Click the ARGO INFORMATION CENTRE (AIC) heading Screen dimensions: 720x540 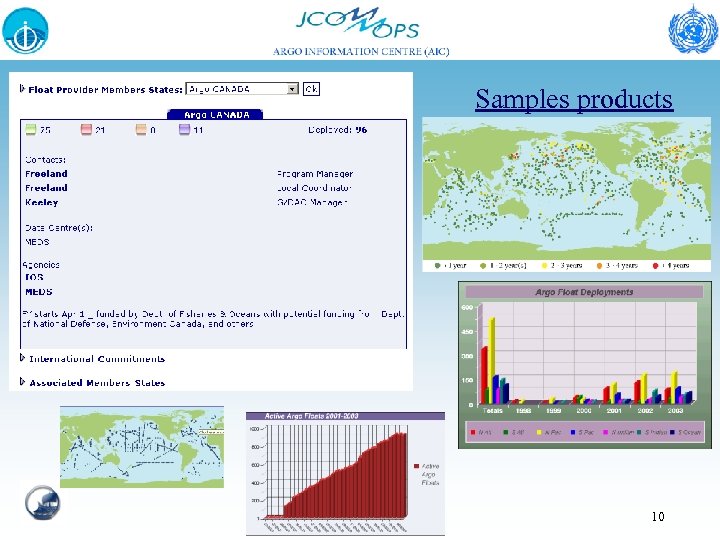tap(361, 51)
